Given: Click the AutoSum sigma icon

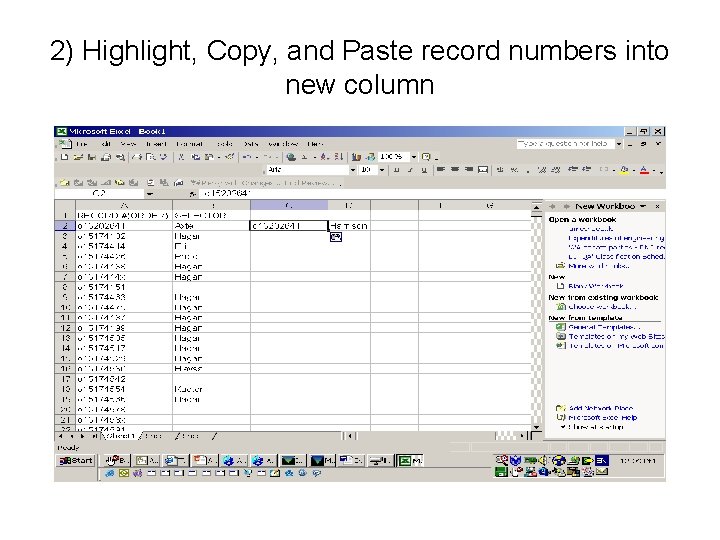Looking at the screenshot, I should [304, 157].
